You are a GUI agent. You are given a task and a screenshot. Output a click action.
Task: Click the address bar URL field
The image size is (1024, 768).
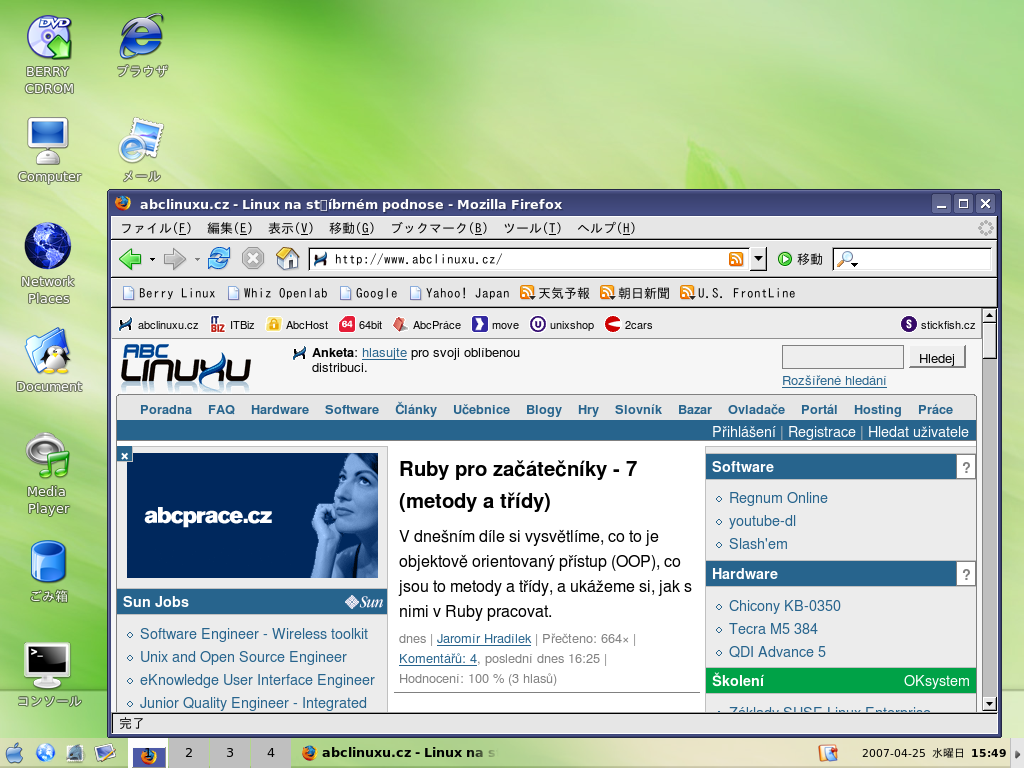click(x=528, y=259)
